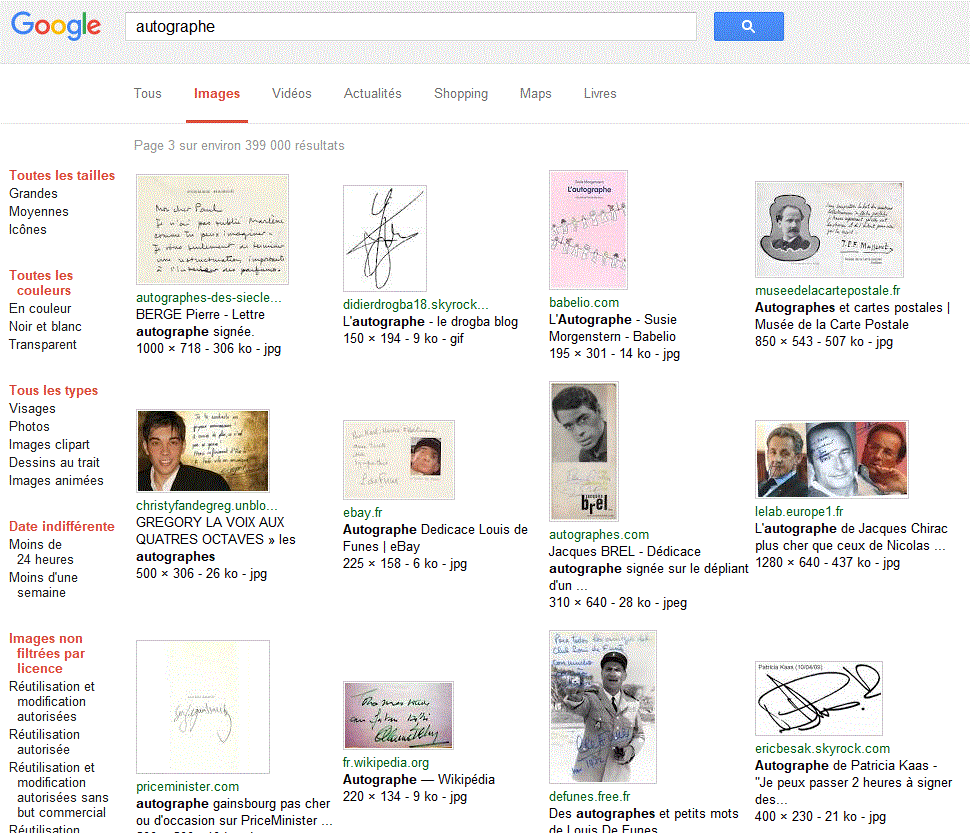Visit didierdrogba18.skyrock source link

[416, 304]
